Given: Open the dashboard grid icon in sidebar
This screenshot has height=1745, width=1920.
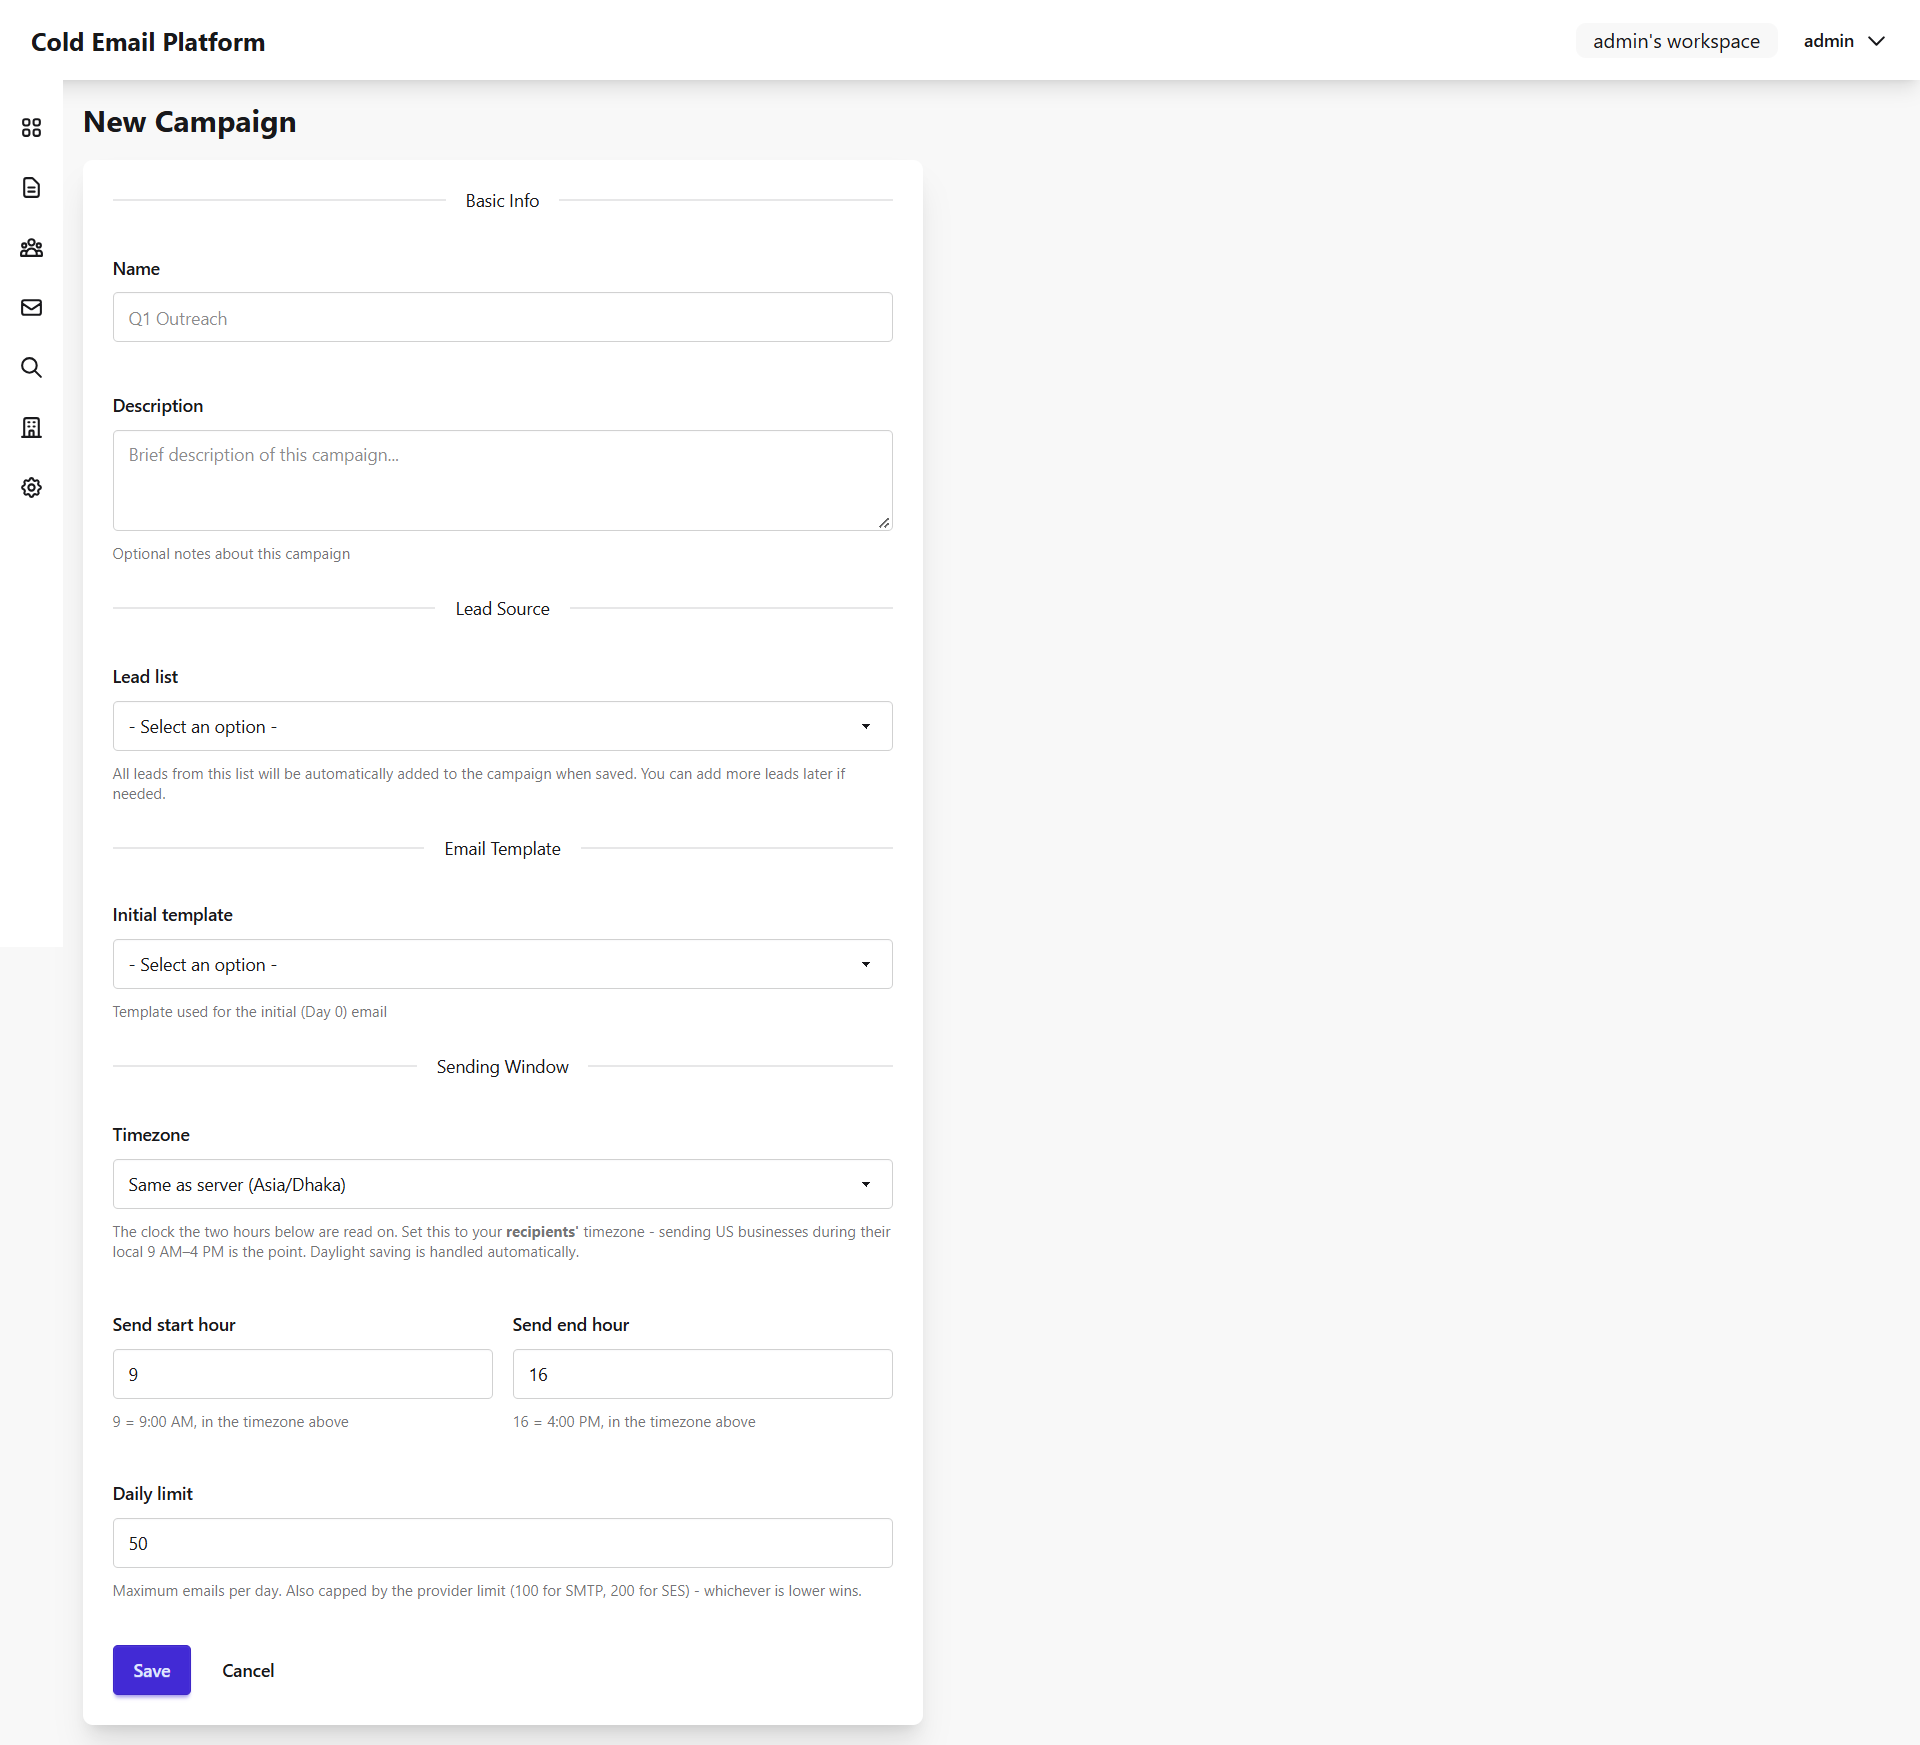Looking at the screenshot, I should [31, 127].
